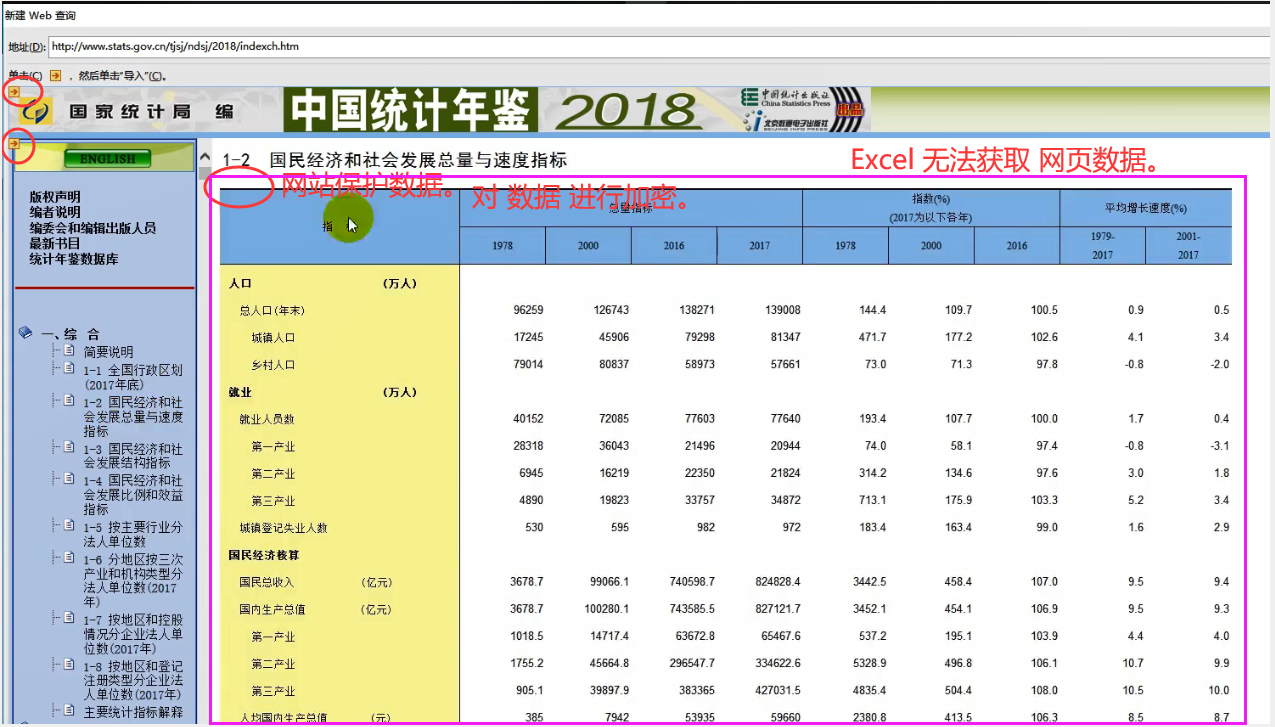Click inside the address URL field
This screenshot has height=727, width=1275.
(660, 46)
